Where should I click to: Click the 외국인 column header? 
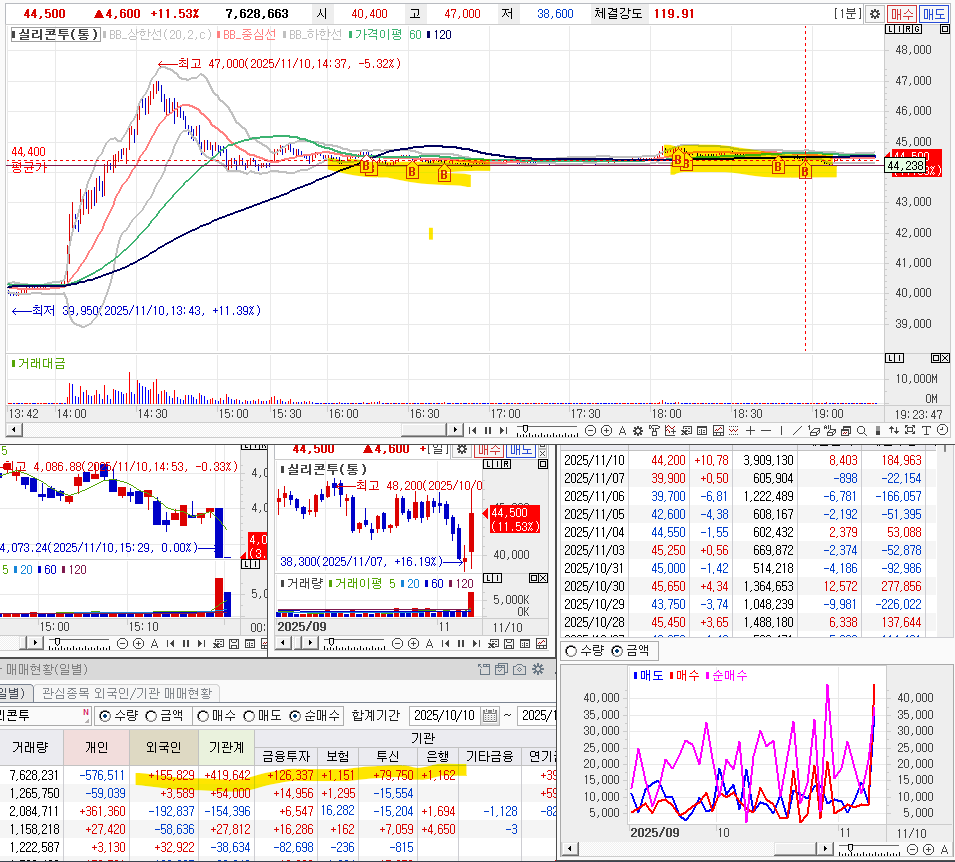pyautogui.click(x=164, y=747)
